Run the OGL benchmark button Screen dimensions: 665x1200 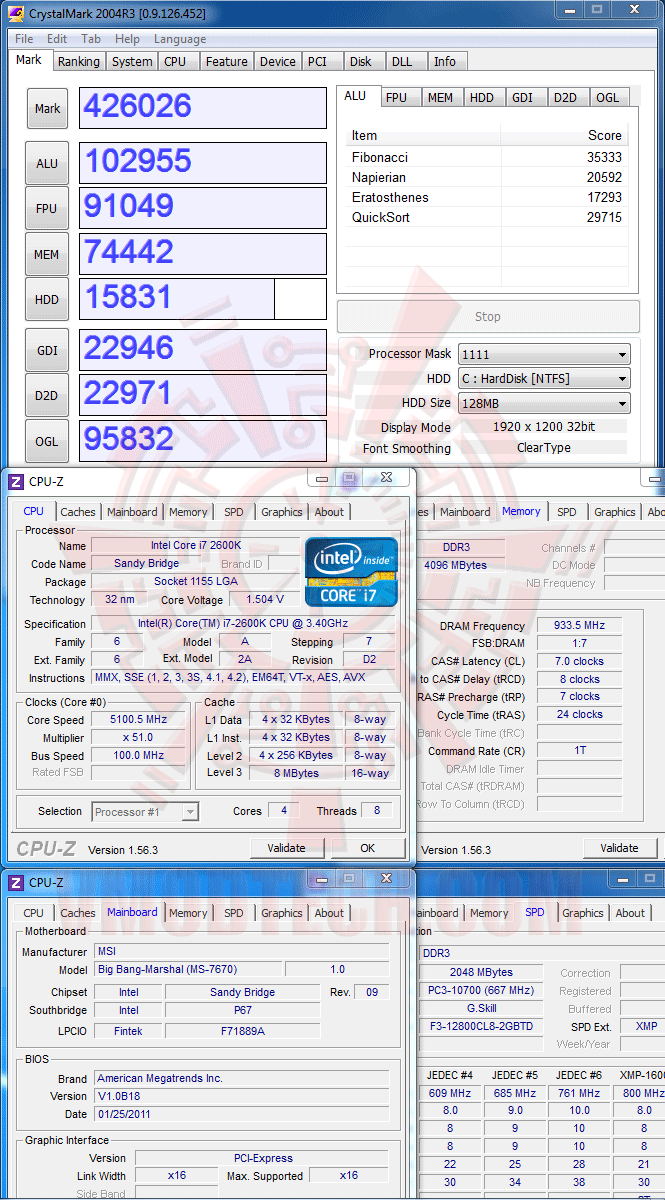click(47, 440)
